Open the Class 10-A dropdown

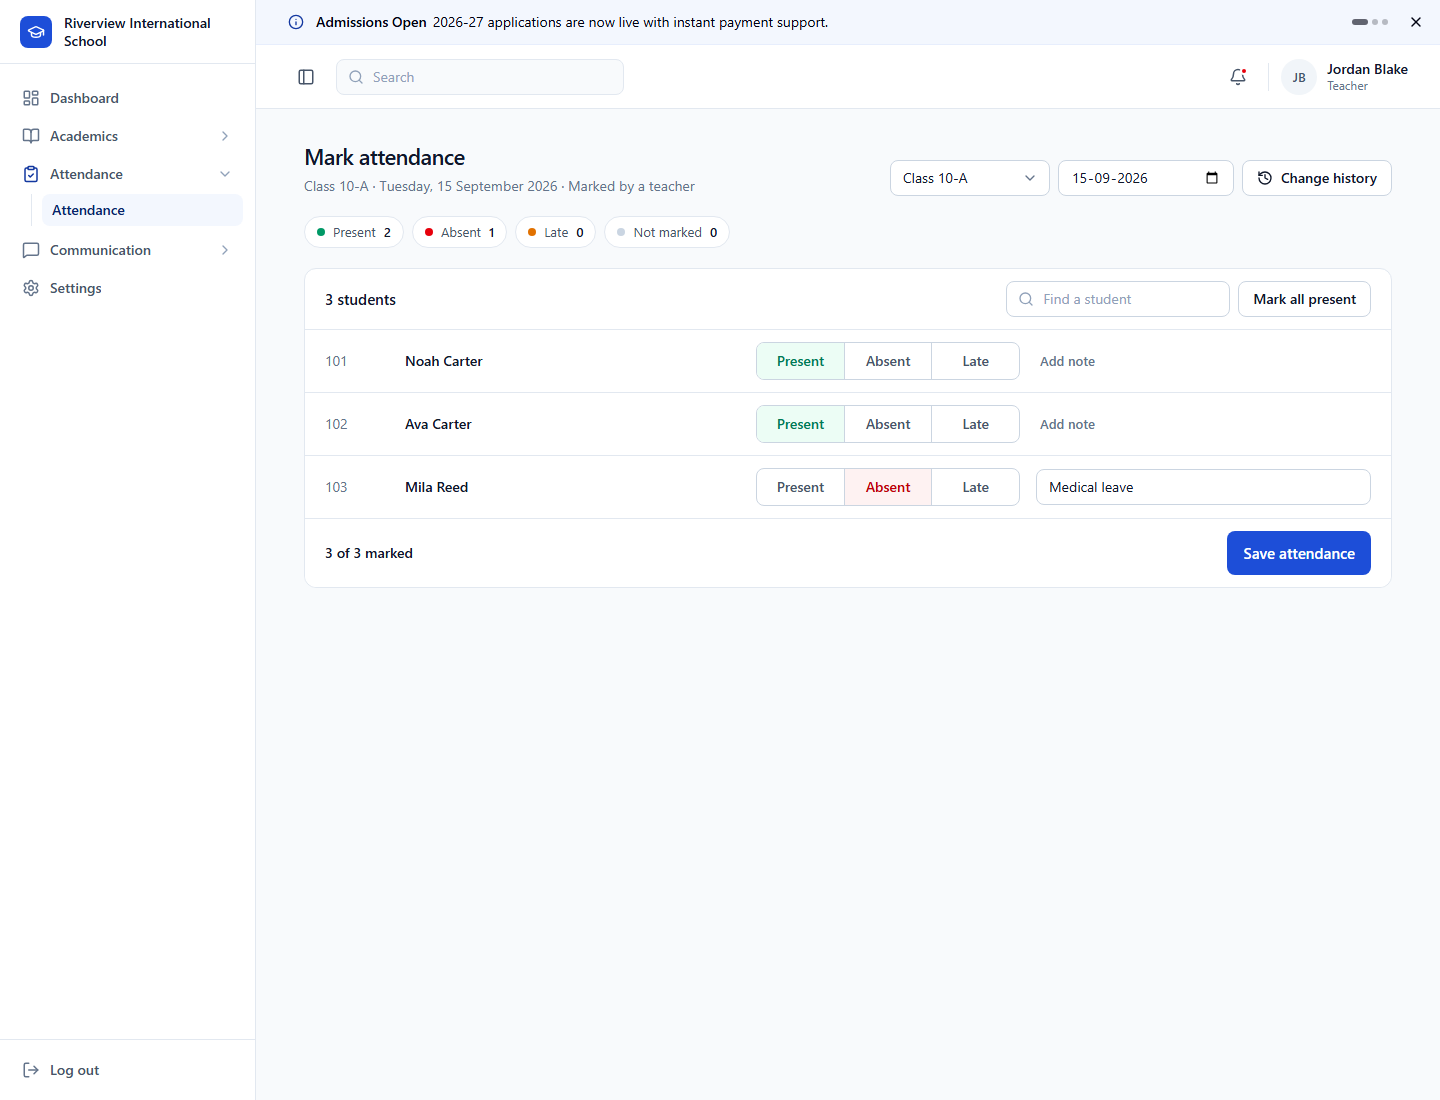(970, 178)
